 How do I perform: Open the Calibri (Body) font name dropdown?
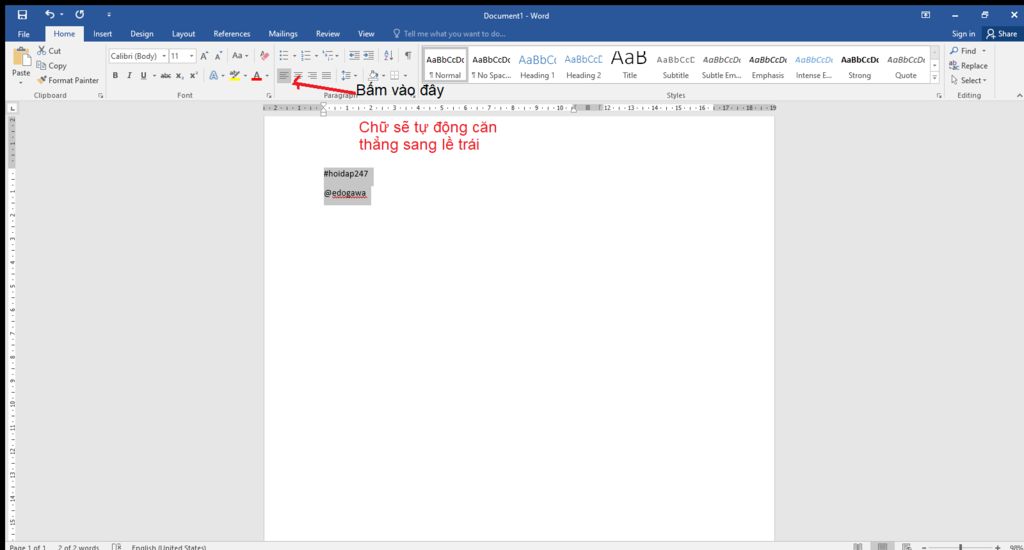point(164,56)
